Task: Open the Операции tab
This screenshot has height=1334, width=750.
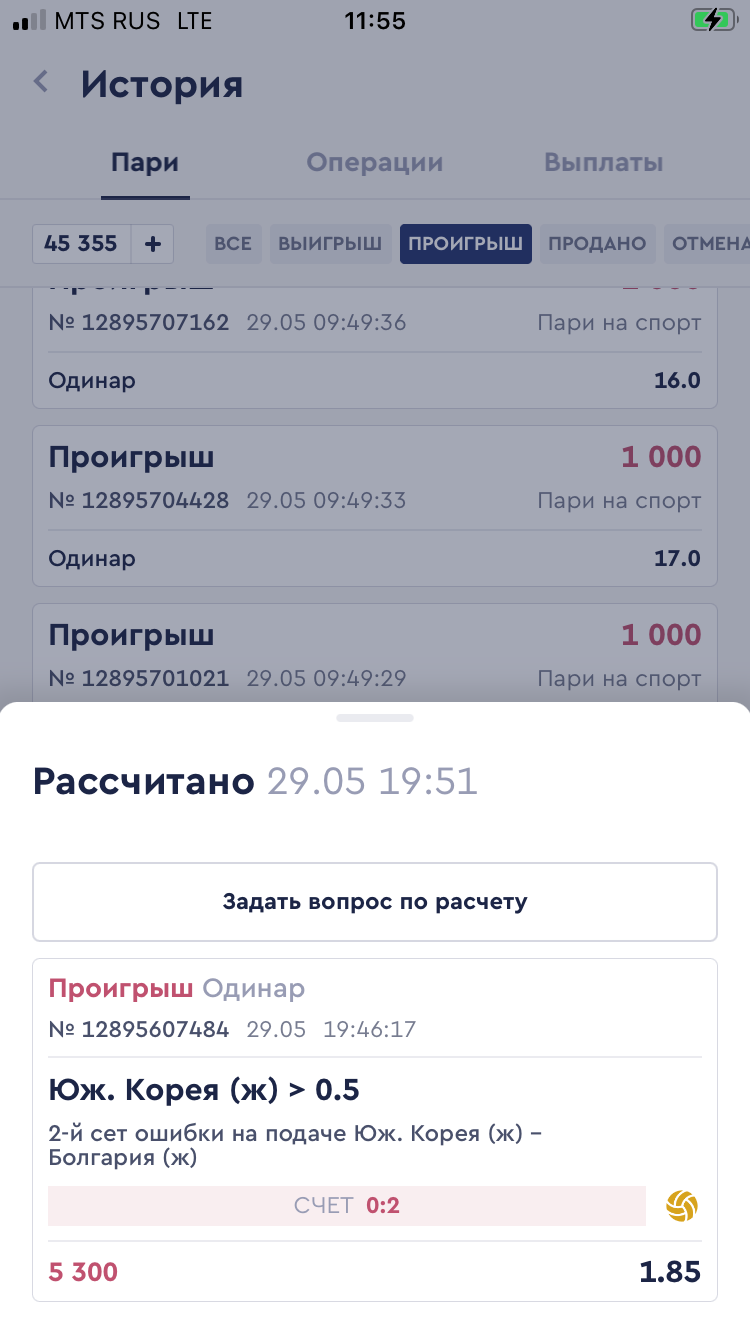Action: pyautogui.click(x=374, y=163)
